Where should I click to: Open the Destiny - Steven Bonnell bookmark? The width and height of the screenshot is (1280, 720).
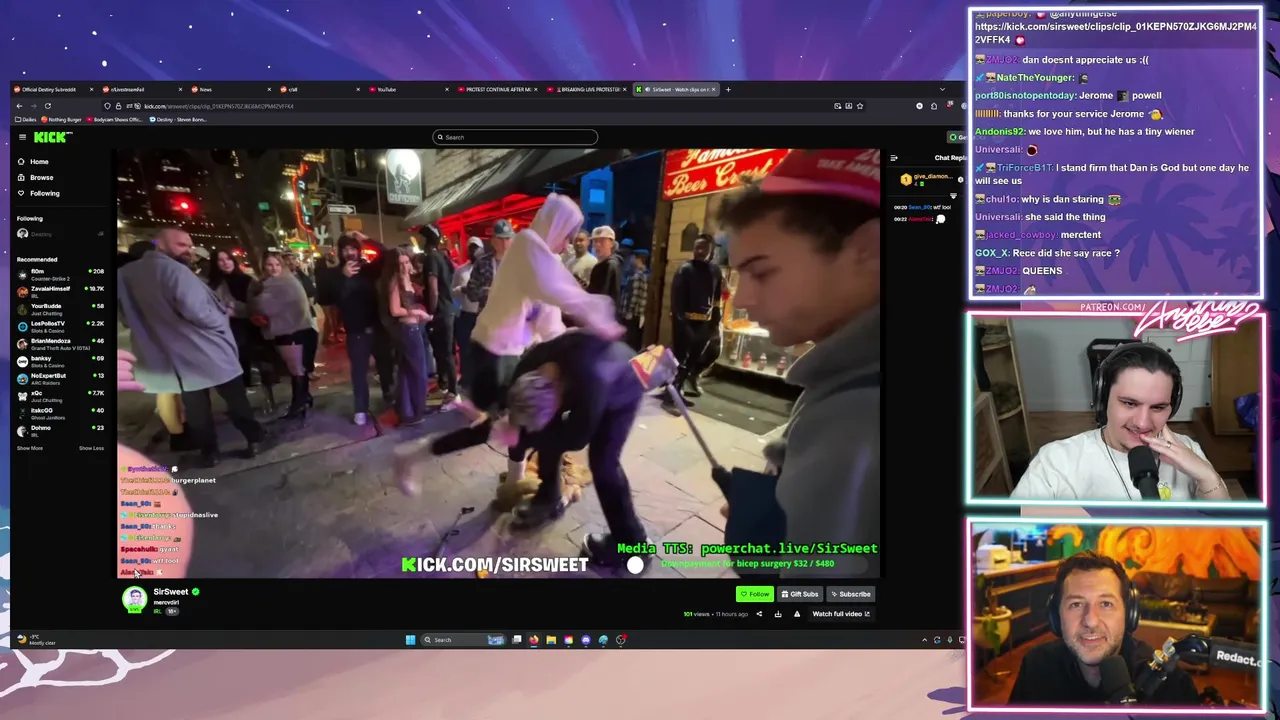(178, 119)
